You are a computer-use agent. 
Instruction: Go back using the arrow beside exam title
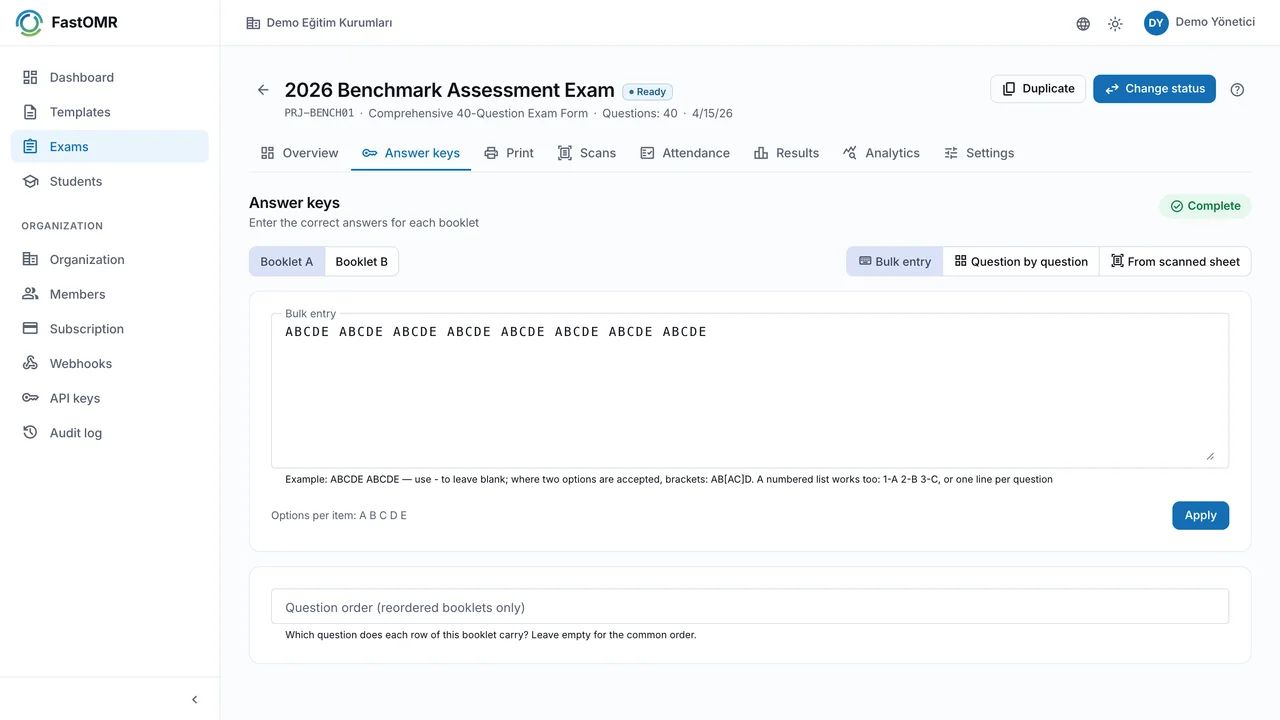coord(263,90)
